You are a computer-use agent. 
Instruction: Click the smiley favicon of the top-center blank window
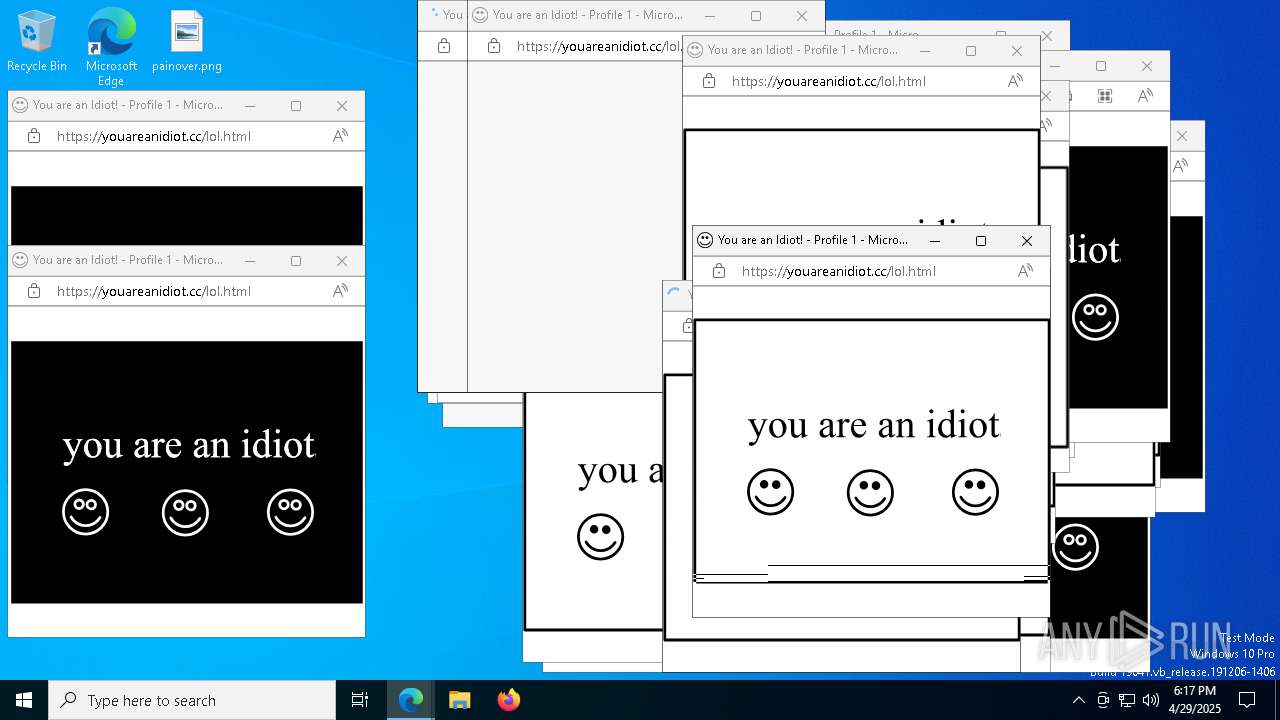pyautogui.click(x=480, y=15)
